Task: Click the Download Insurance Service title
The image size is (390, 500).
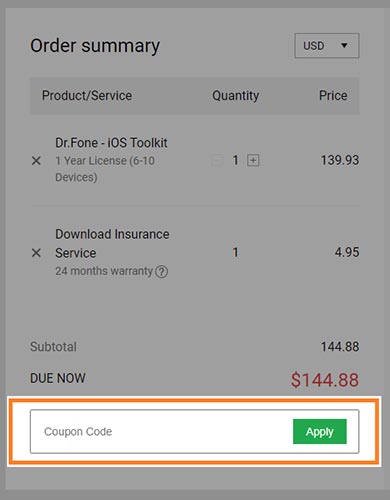Action: pos(112,243)
